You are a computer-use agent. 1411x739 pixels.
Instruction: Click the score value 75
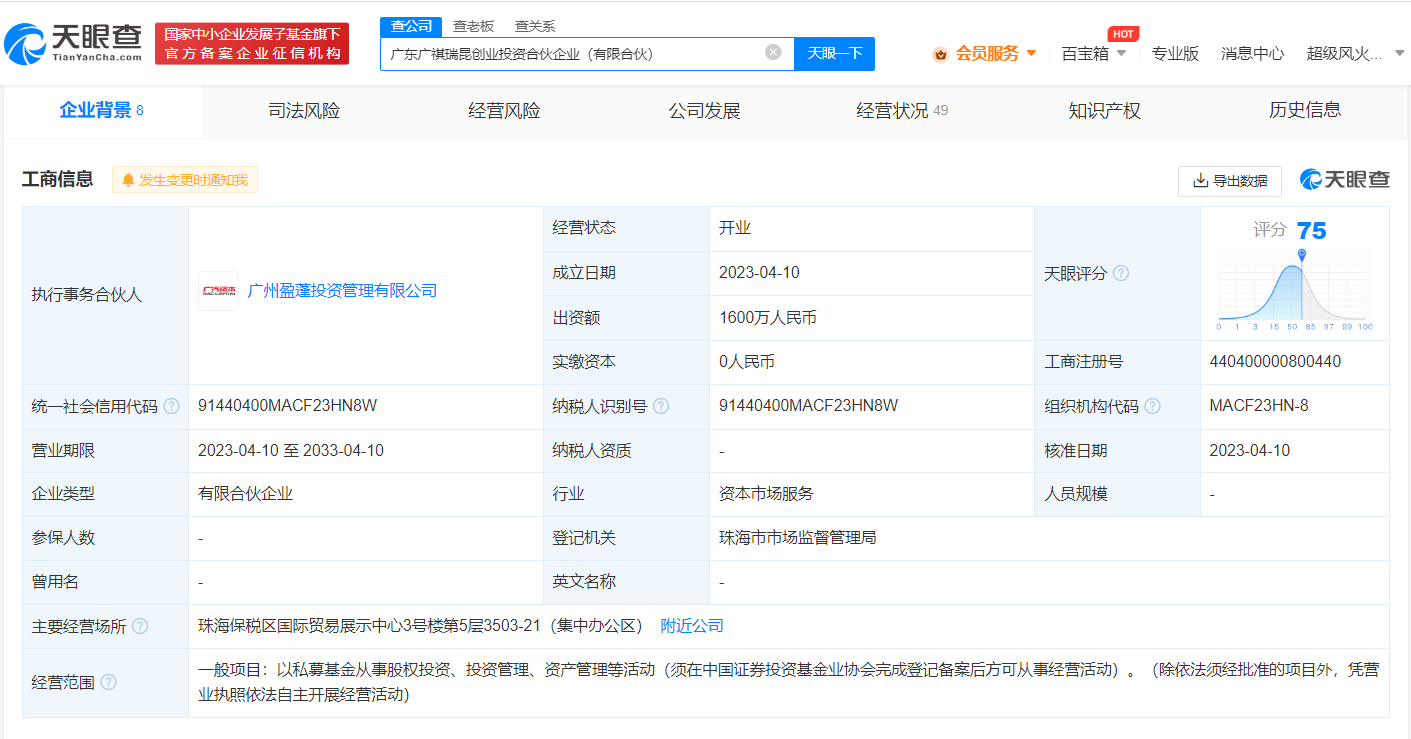pyautogui.click(x=1311, y=231)
